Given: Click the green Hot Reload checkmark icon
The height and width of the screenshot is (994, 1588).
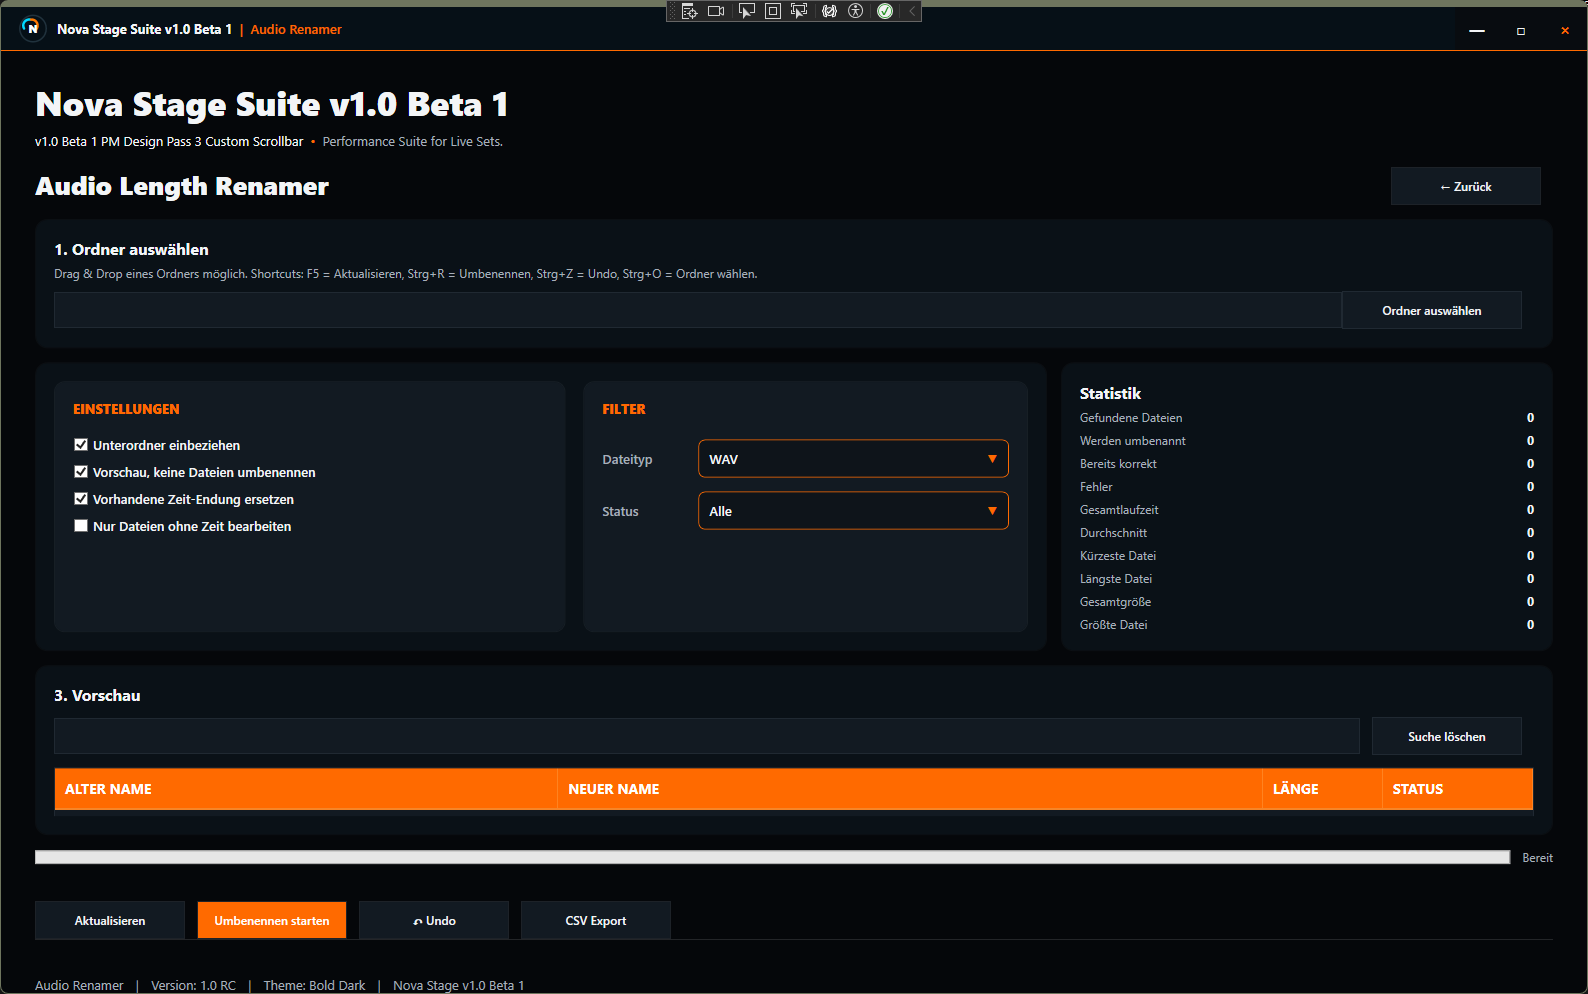Looking at the screenshot, I should pyautogui.click(x=885, y=11).
